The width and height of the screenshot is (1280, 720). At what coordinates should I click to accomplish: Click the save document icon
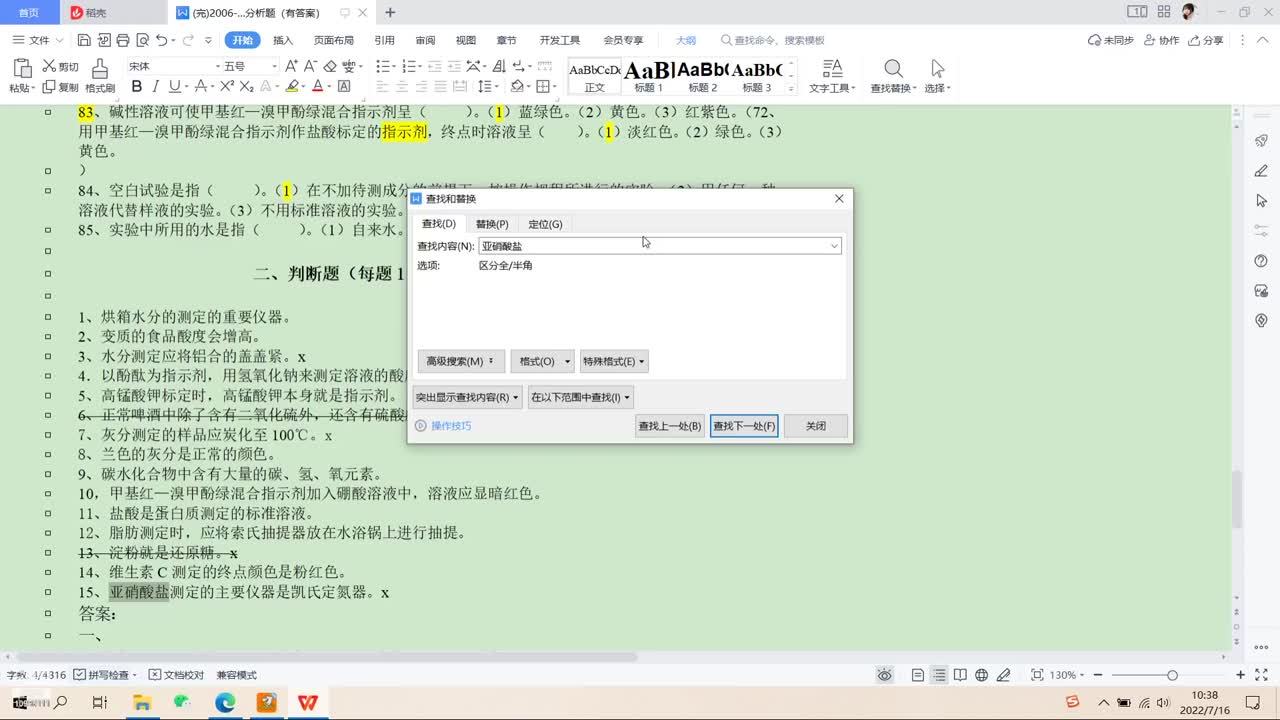pos(84,41)
